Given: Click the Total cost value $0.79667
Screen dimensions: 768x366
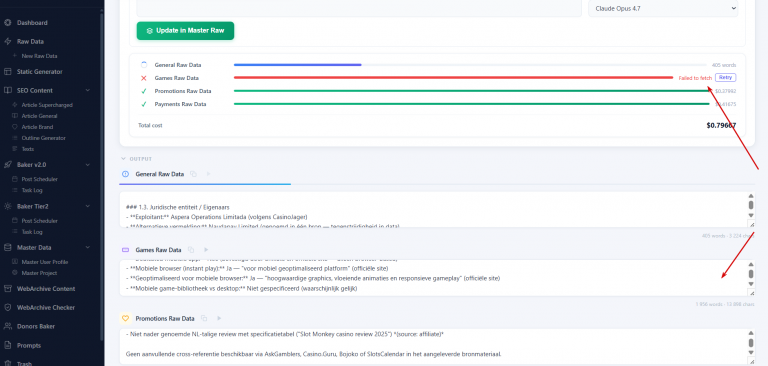Looking at the screenshot, I should click(721, 125).
